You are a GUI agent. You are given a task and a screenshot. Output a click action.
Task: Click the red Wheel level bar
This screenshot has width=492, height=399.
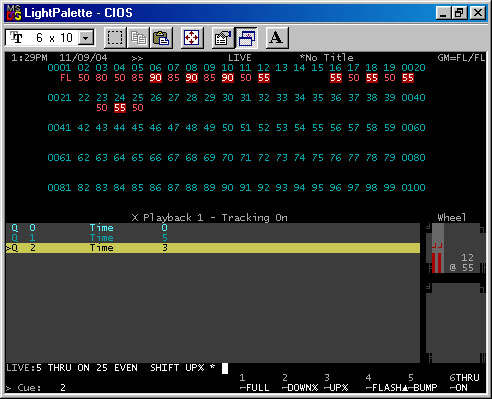tap(437, 263)
